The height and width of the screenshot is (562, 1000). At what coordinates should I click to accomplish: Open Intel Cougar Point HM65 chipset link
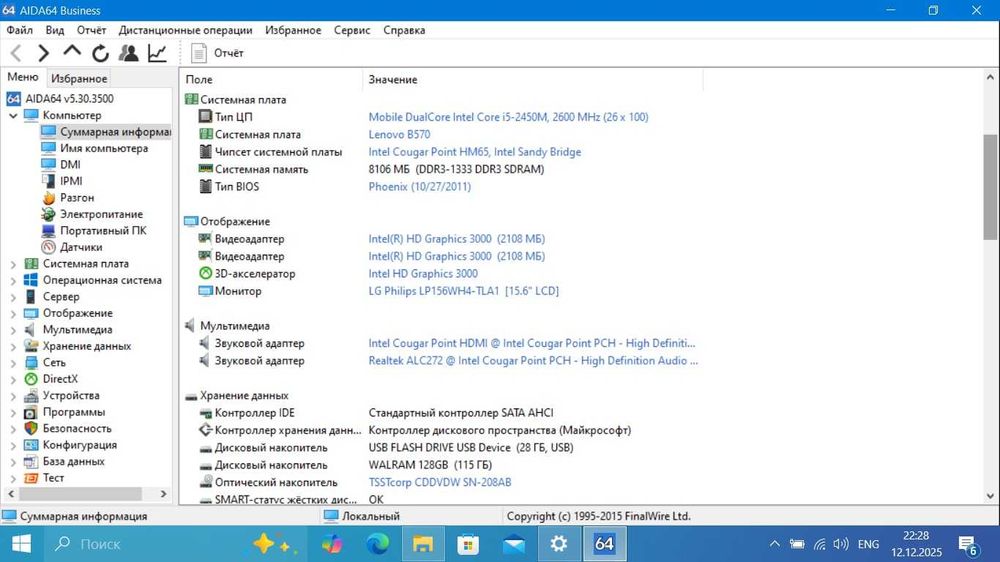click(x=474, y=152)
